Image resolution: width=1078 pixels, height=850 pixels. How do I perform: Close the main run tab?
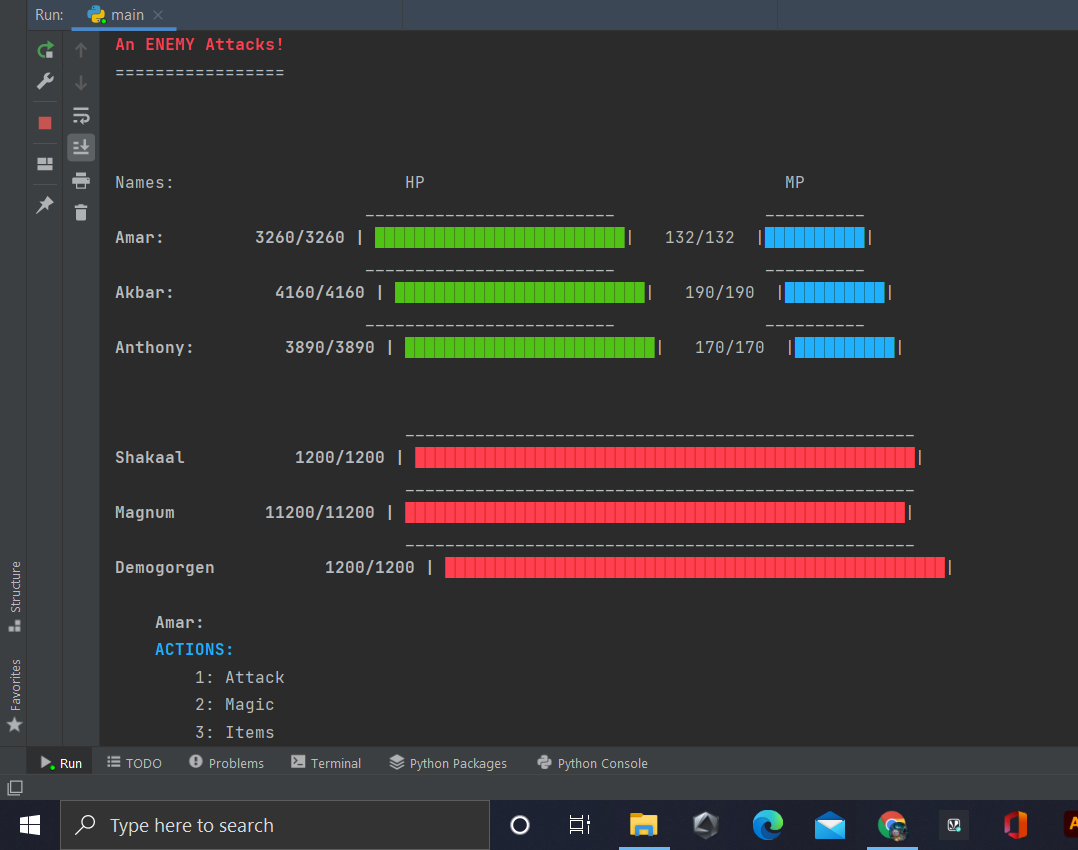point(158,14)
